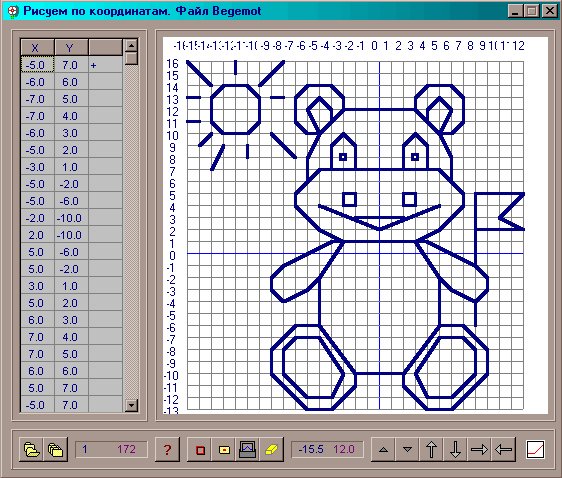The image size is (562, 478).
Task: Shift drawing with the up arrow
Action: (431, 449)
